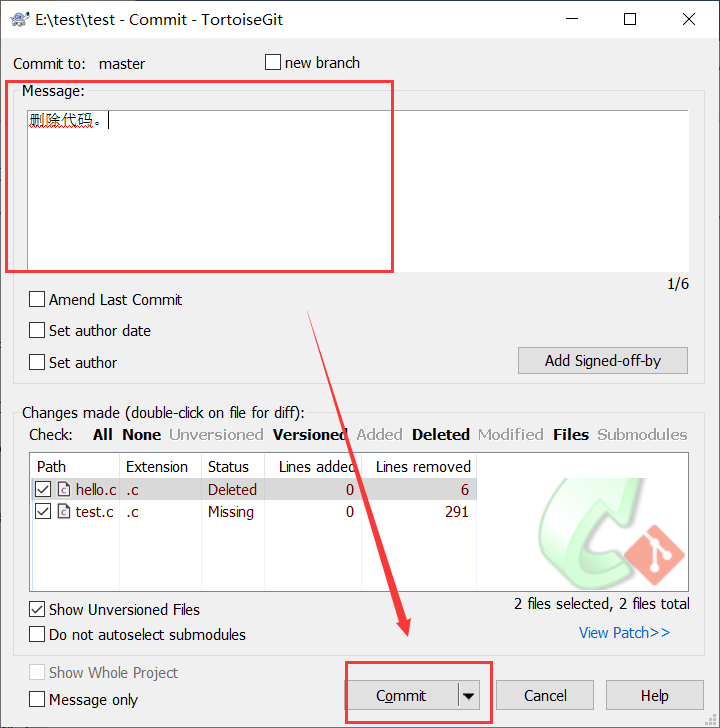
Task: Click Add Signed-off-by button
Action: click(x=603, y=360)
